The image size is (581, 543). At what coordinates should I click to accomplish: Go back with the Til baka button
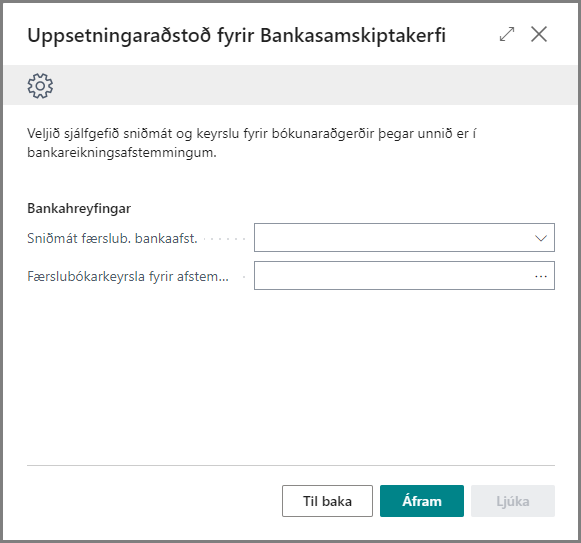point(327,501)
